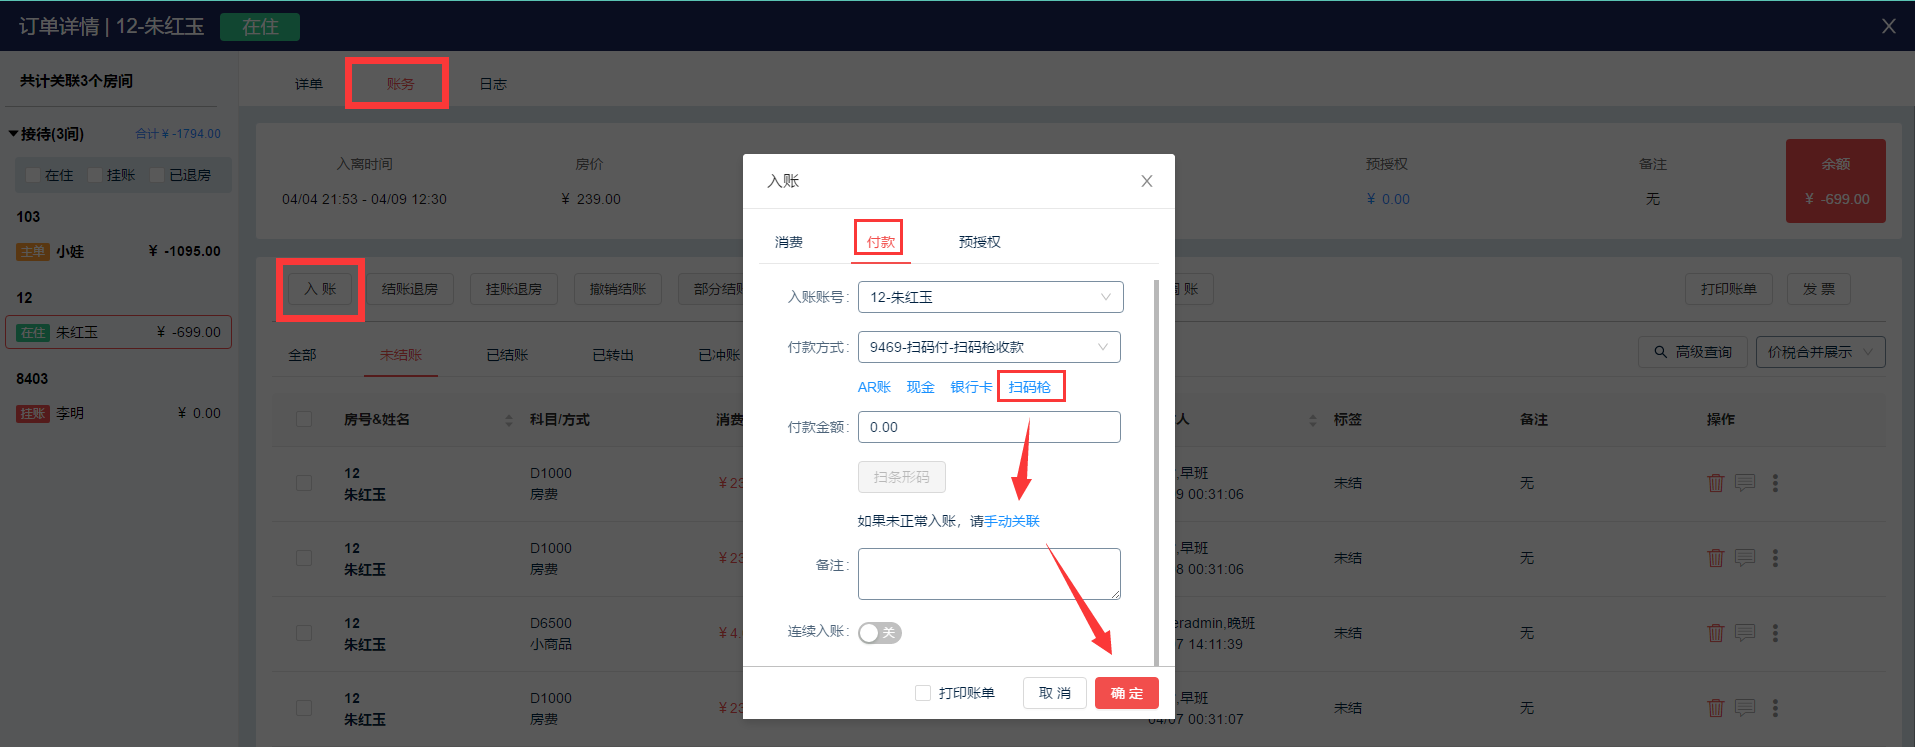Check the 在住 filter checkbox
The height and width of the screenshot is (747, 1915).
(x=33, y=175)
